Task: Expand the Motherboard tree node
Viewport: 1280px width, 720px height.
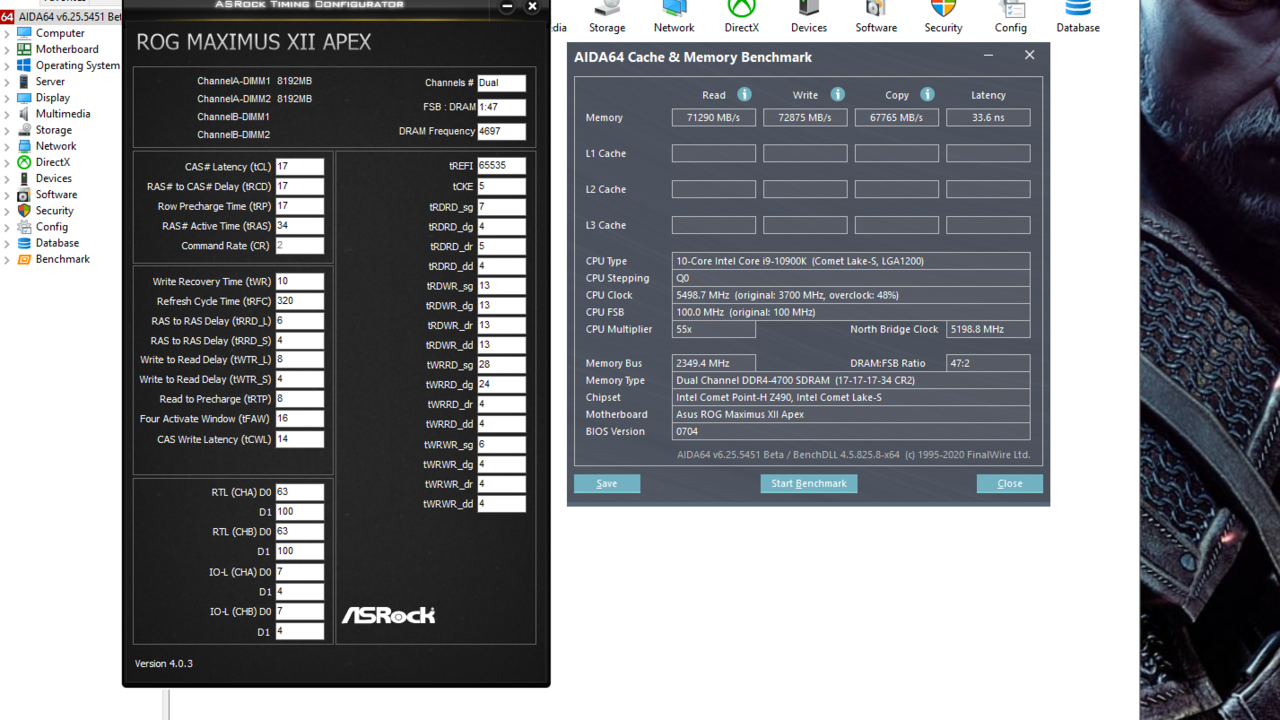Action: pos(7,49)
